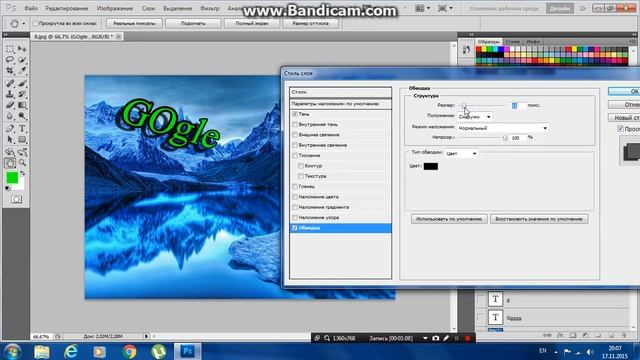The height and width of the screenshot is (360, 640).
Task: Open the Режим наложения dropdown
Action: (502, 128)
